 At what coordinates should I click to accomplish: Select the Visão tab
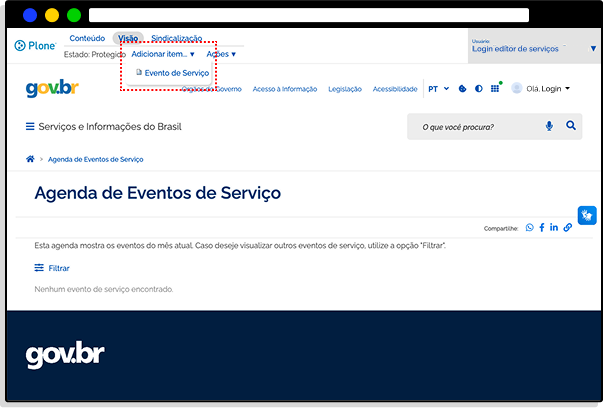(x=128, y=38)
